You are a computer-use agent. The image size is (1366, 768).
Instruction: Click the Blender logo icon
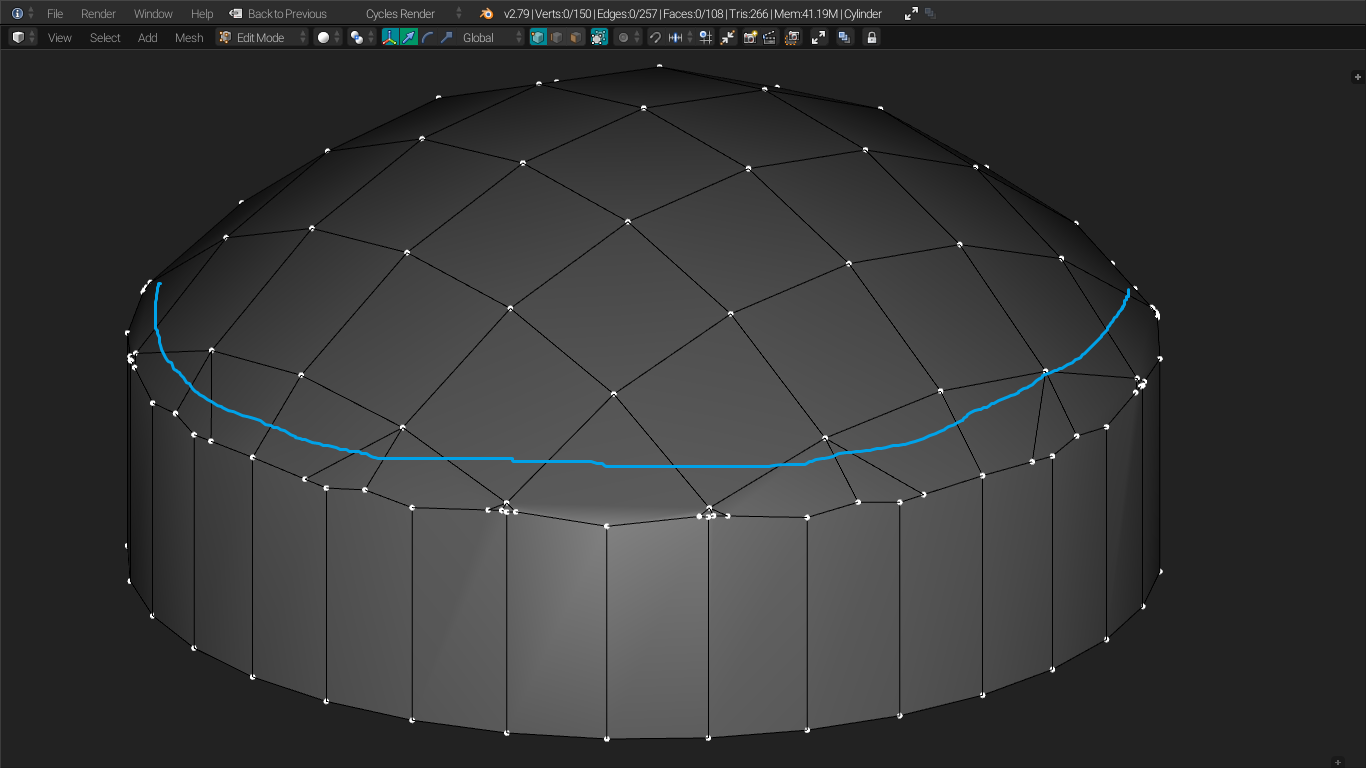point(486,14)
